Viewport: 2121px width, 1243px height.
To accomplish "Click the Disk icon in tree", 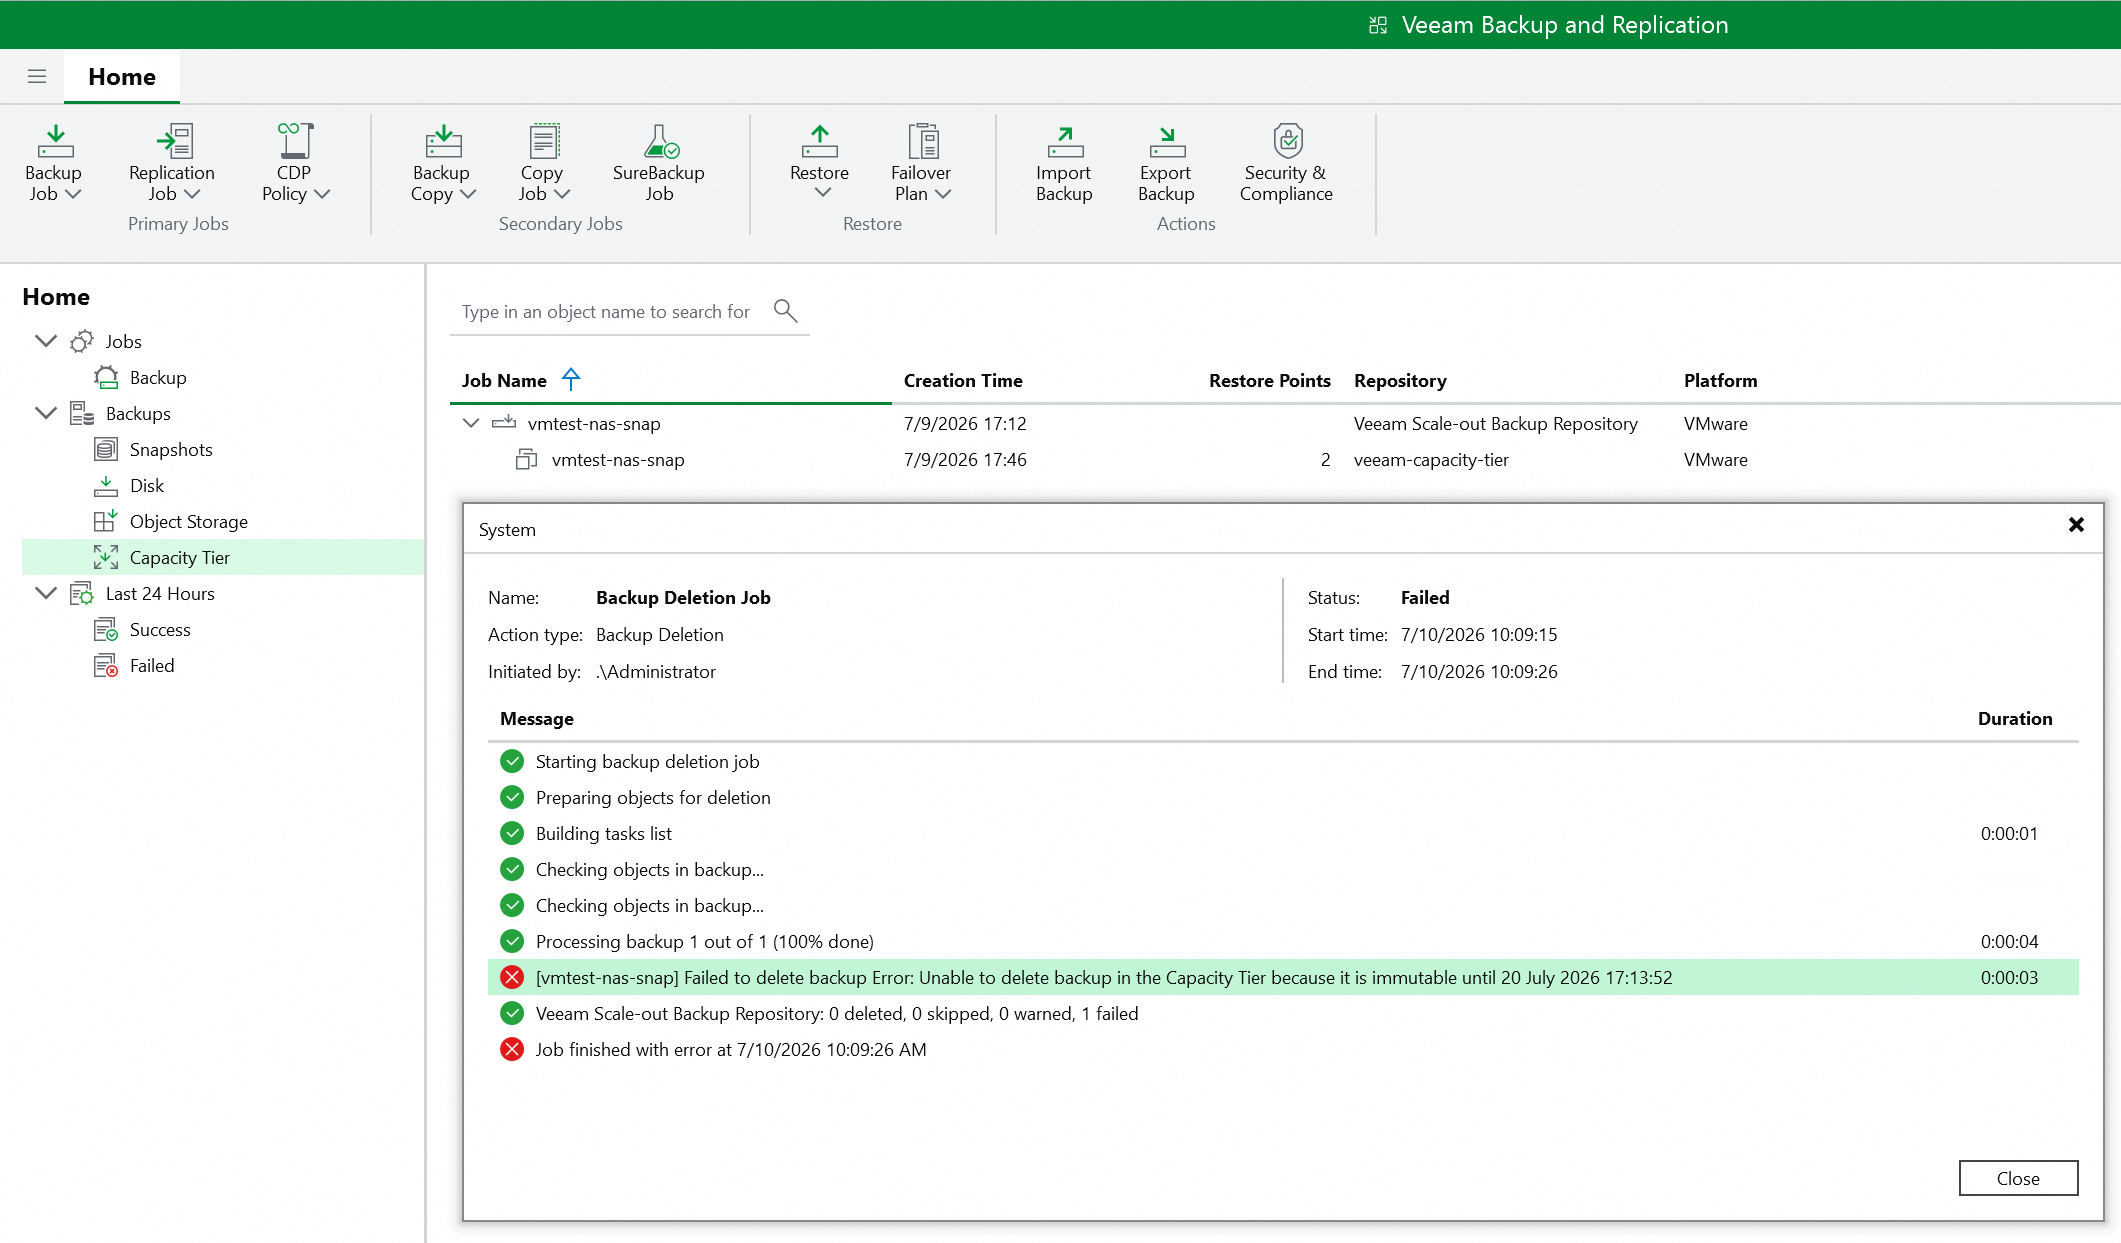I will point(106,486).
